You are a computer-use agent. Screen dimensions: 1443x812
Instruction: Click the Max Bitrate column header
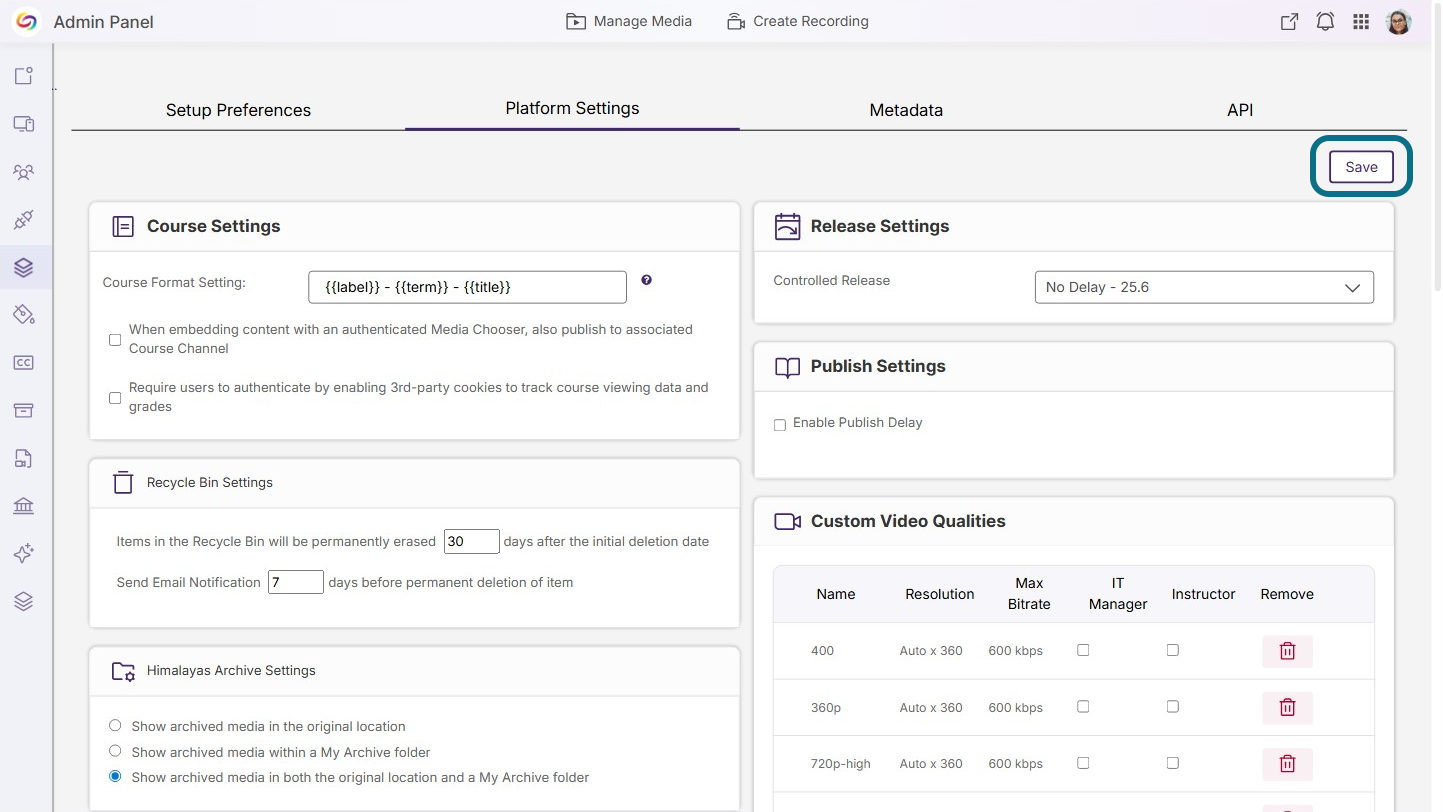click(1029, 593)
